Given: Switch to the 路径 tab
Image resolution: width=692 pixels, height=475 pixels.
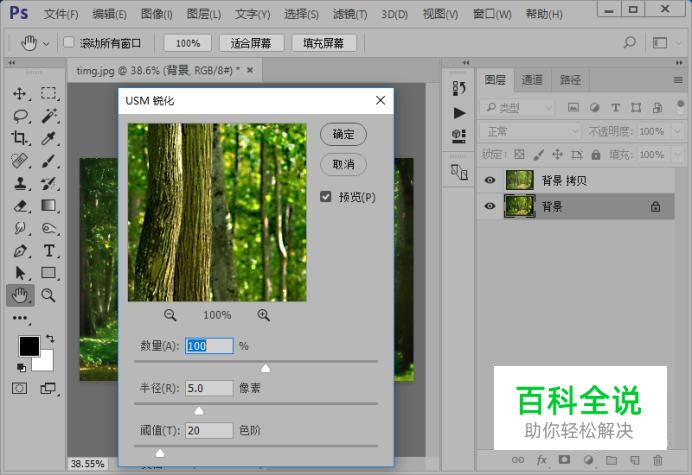Looking at the screenshot, I should (570, 80).
